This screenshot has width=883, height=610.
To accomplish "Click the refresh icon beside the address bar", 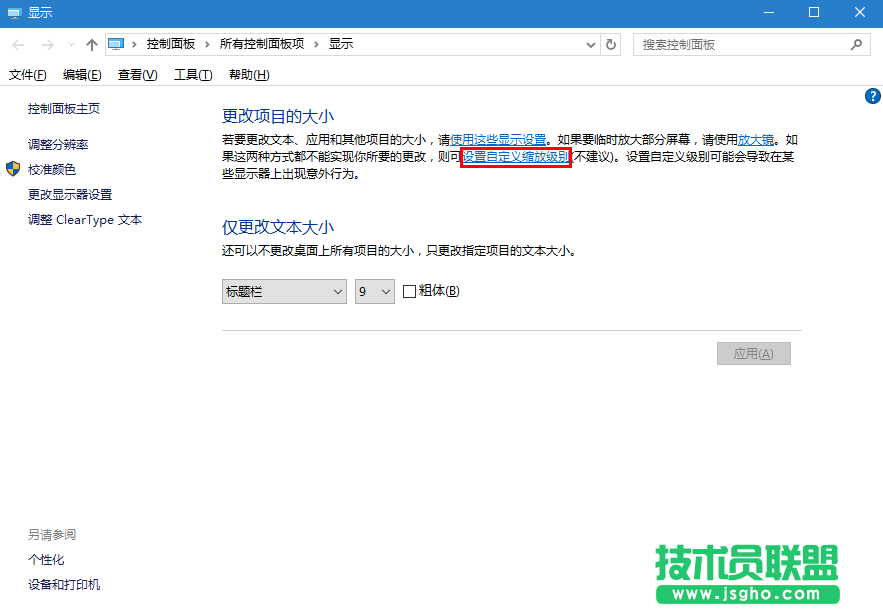I will point(611,44).
